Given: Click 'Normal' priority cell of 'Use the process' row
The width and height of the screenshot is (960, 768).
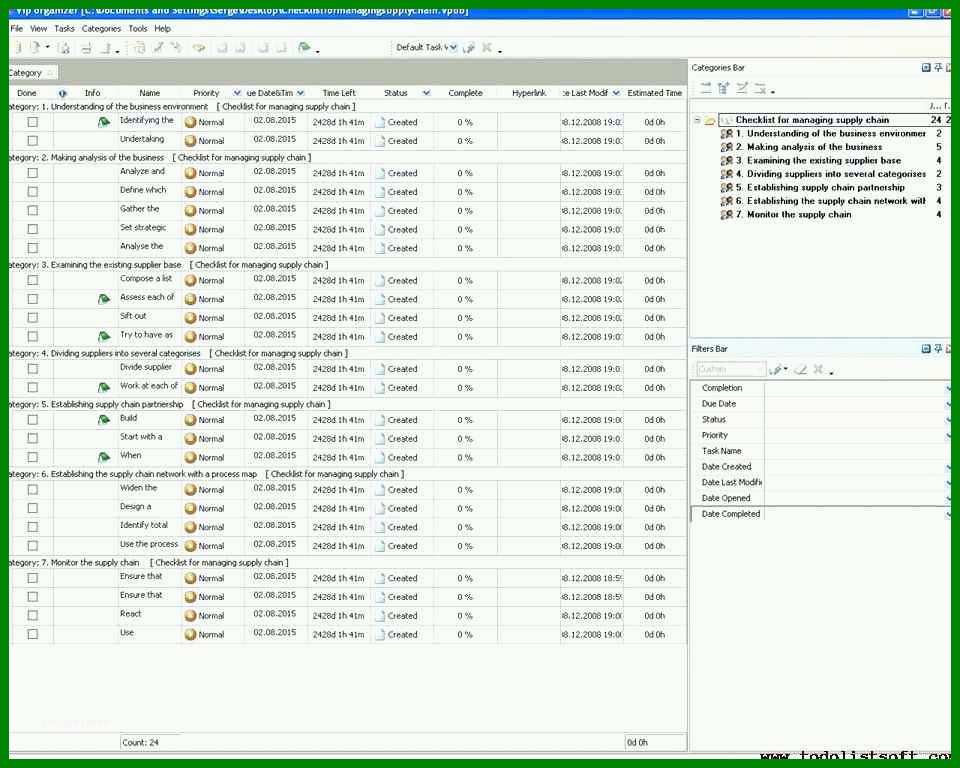Looking at the screenshot, I should click(x=211, y=546).
